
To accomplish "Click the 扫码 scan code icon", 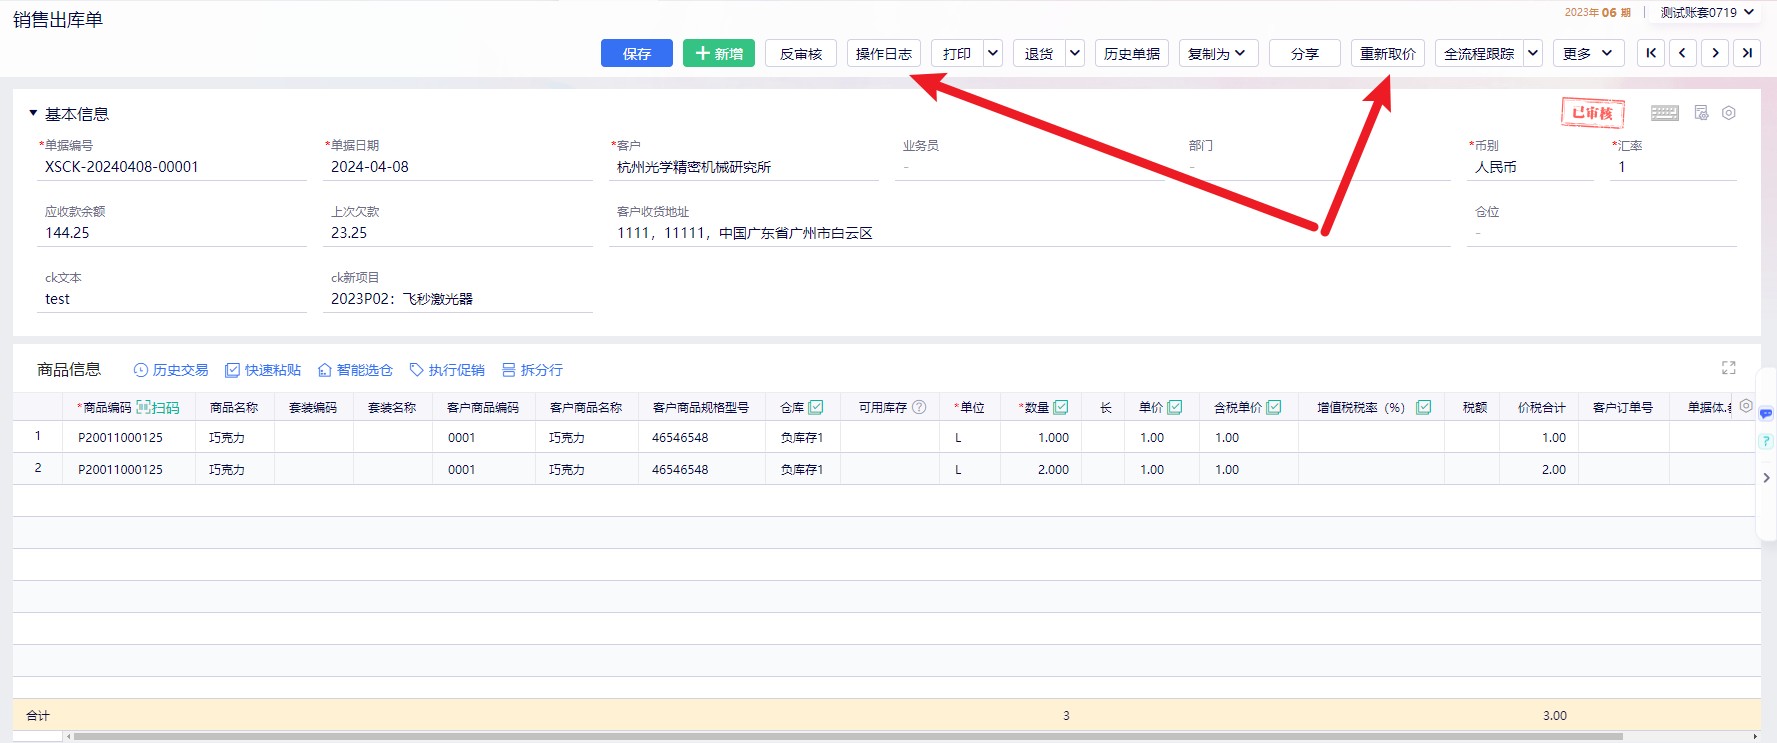I will (158, 407).
